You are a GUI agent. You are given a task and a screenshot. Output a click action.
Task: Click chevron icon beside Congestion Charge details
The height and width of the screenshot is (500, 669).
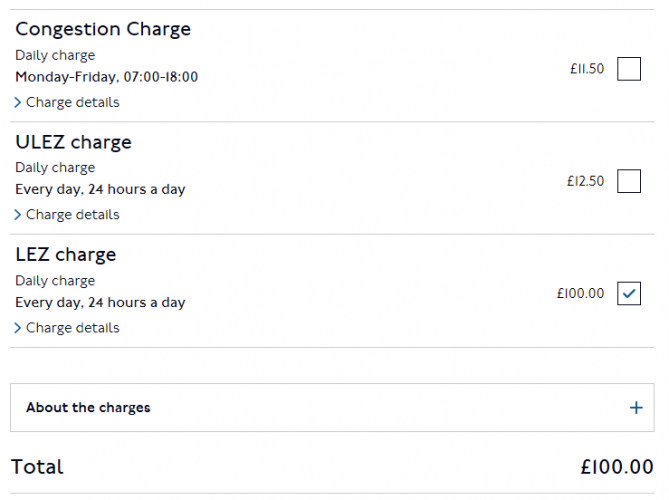tap(18, 103)
